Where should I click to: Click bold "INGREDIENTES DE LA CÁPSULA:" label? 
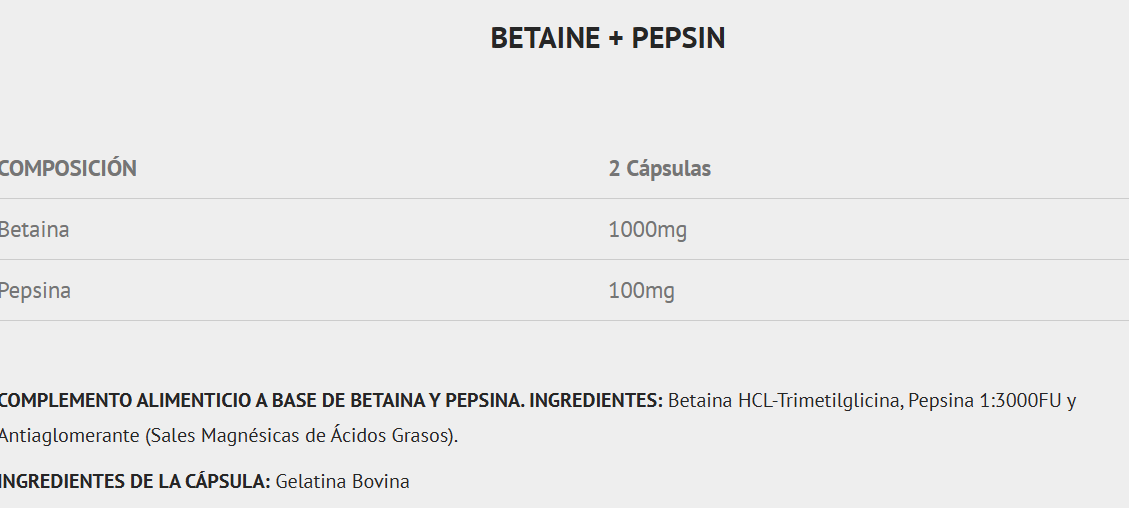pyautogui.click(x=135, y=482)
